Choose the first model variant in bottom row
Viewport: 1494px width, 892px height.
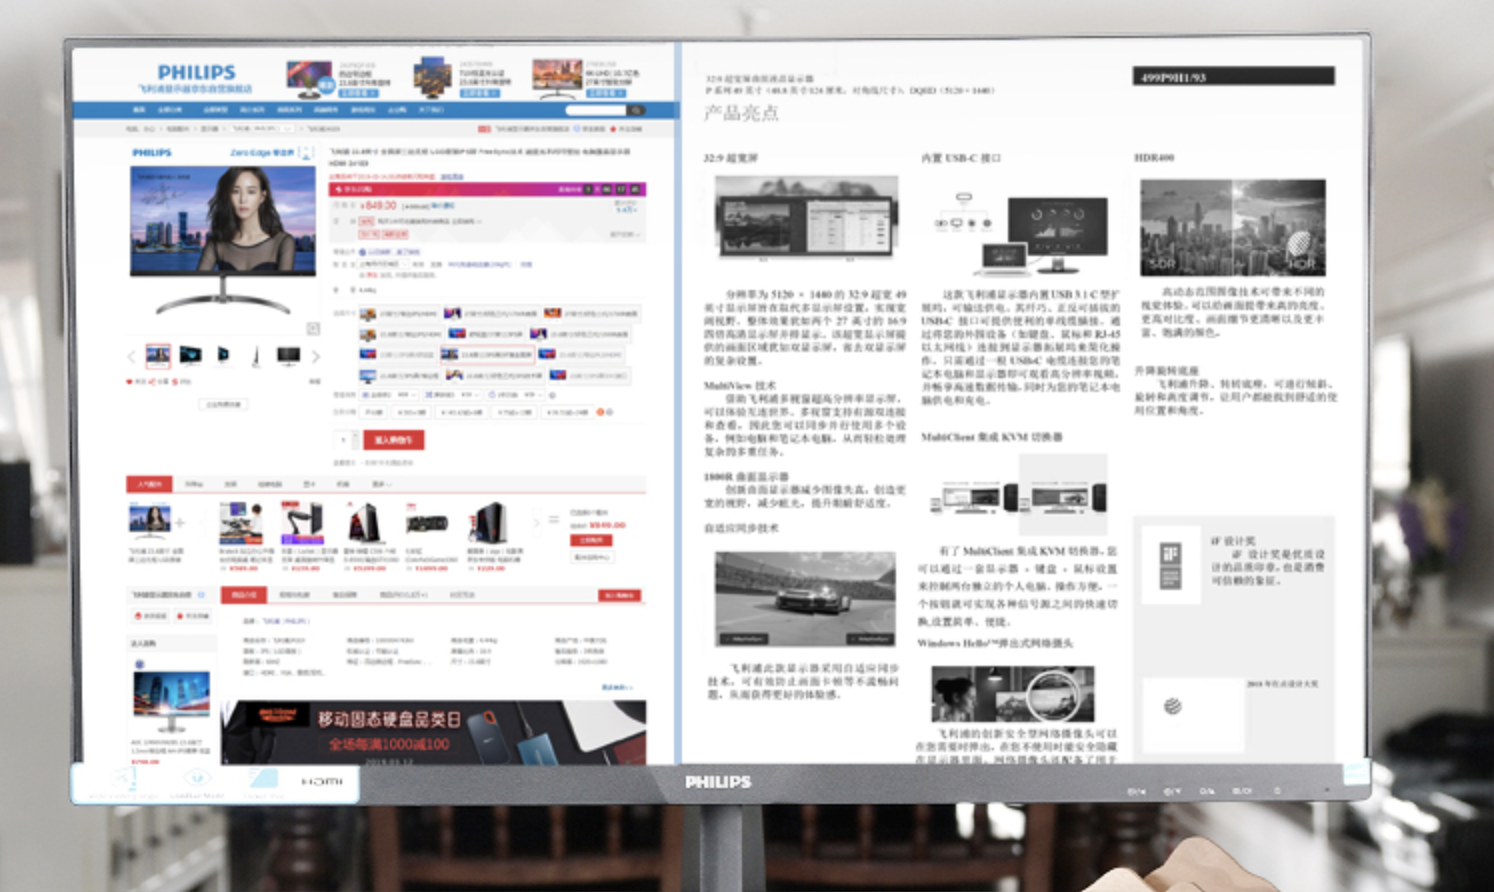coord(399,376)
